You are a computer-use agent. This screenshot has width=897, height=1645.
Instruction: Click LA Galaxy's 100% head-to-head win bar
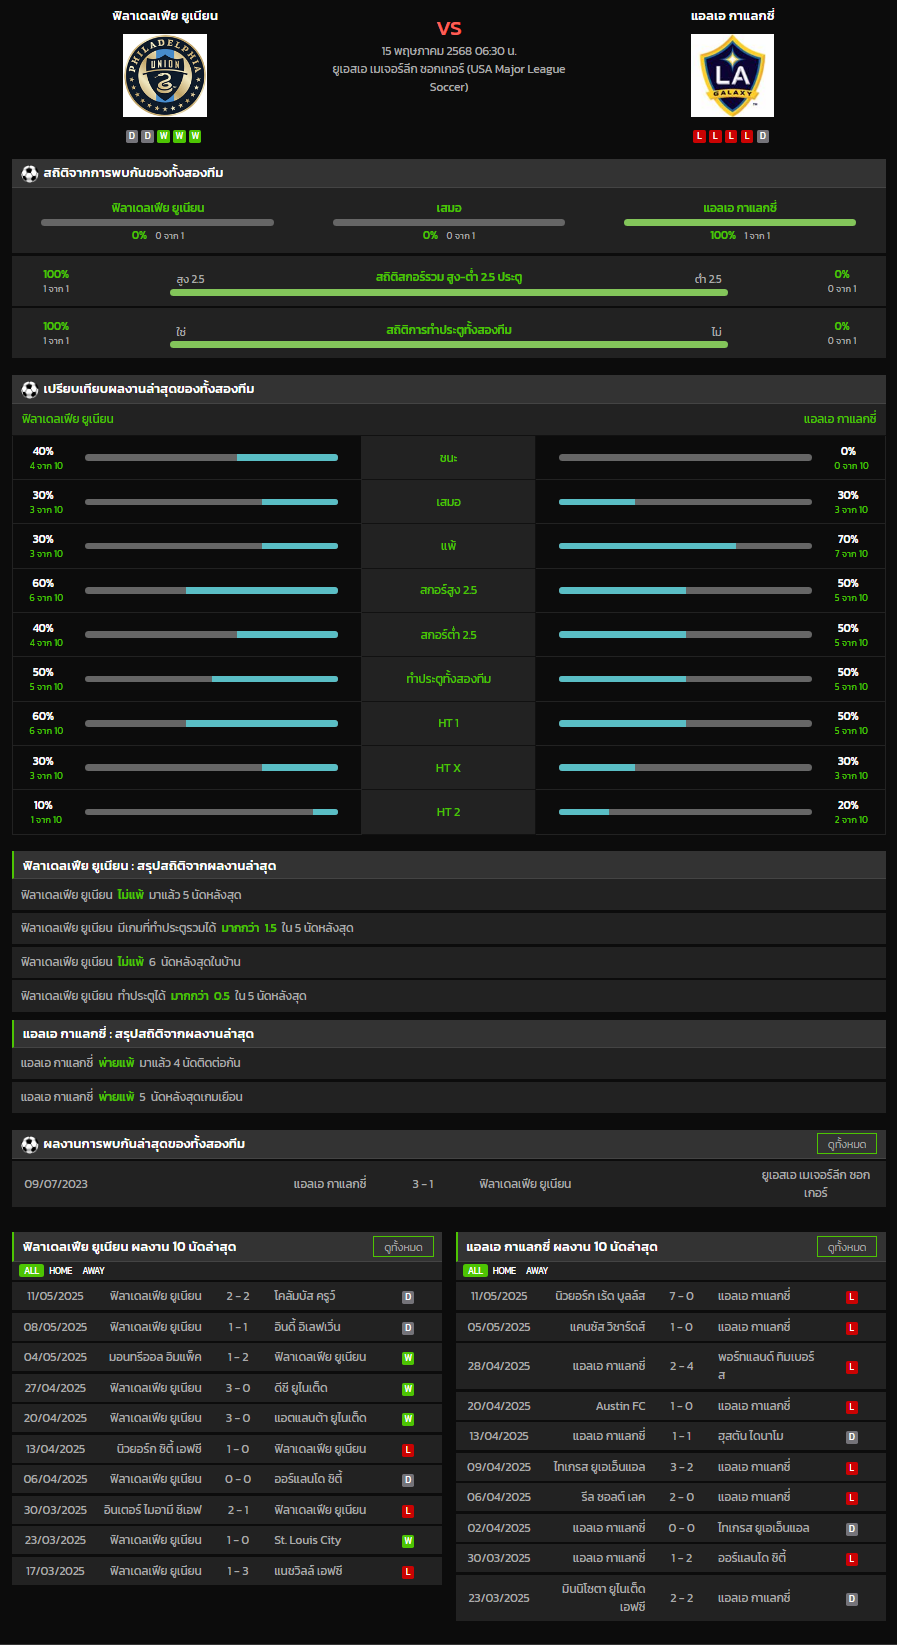740,222
